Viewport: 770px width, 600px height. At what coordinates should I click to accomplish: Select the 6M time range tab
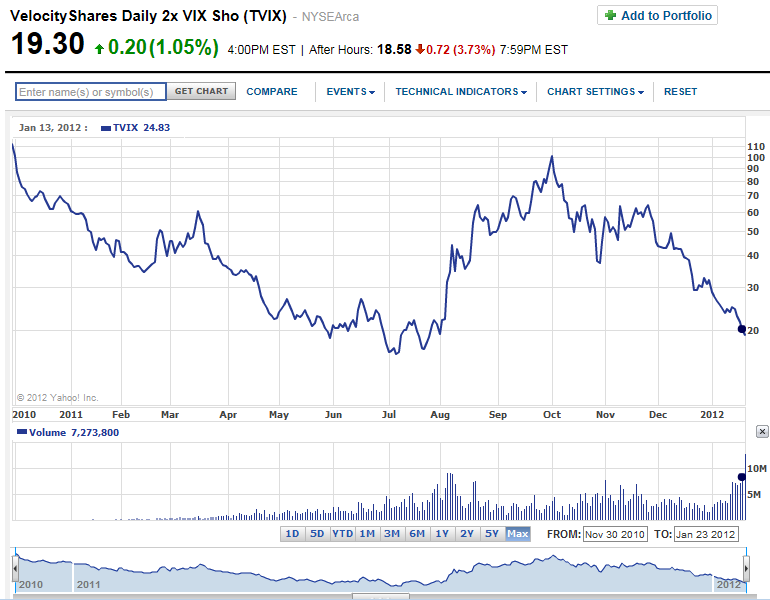417,534
